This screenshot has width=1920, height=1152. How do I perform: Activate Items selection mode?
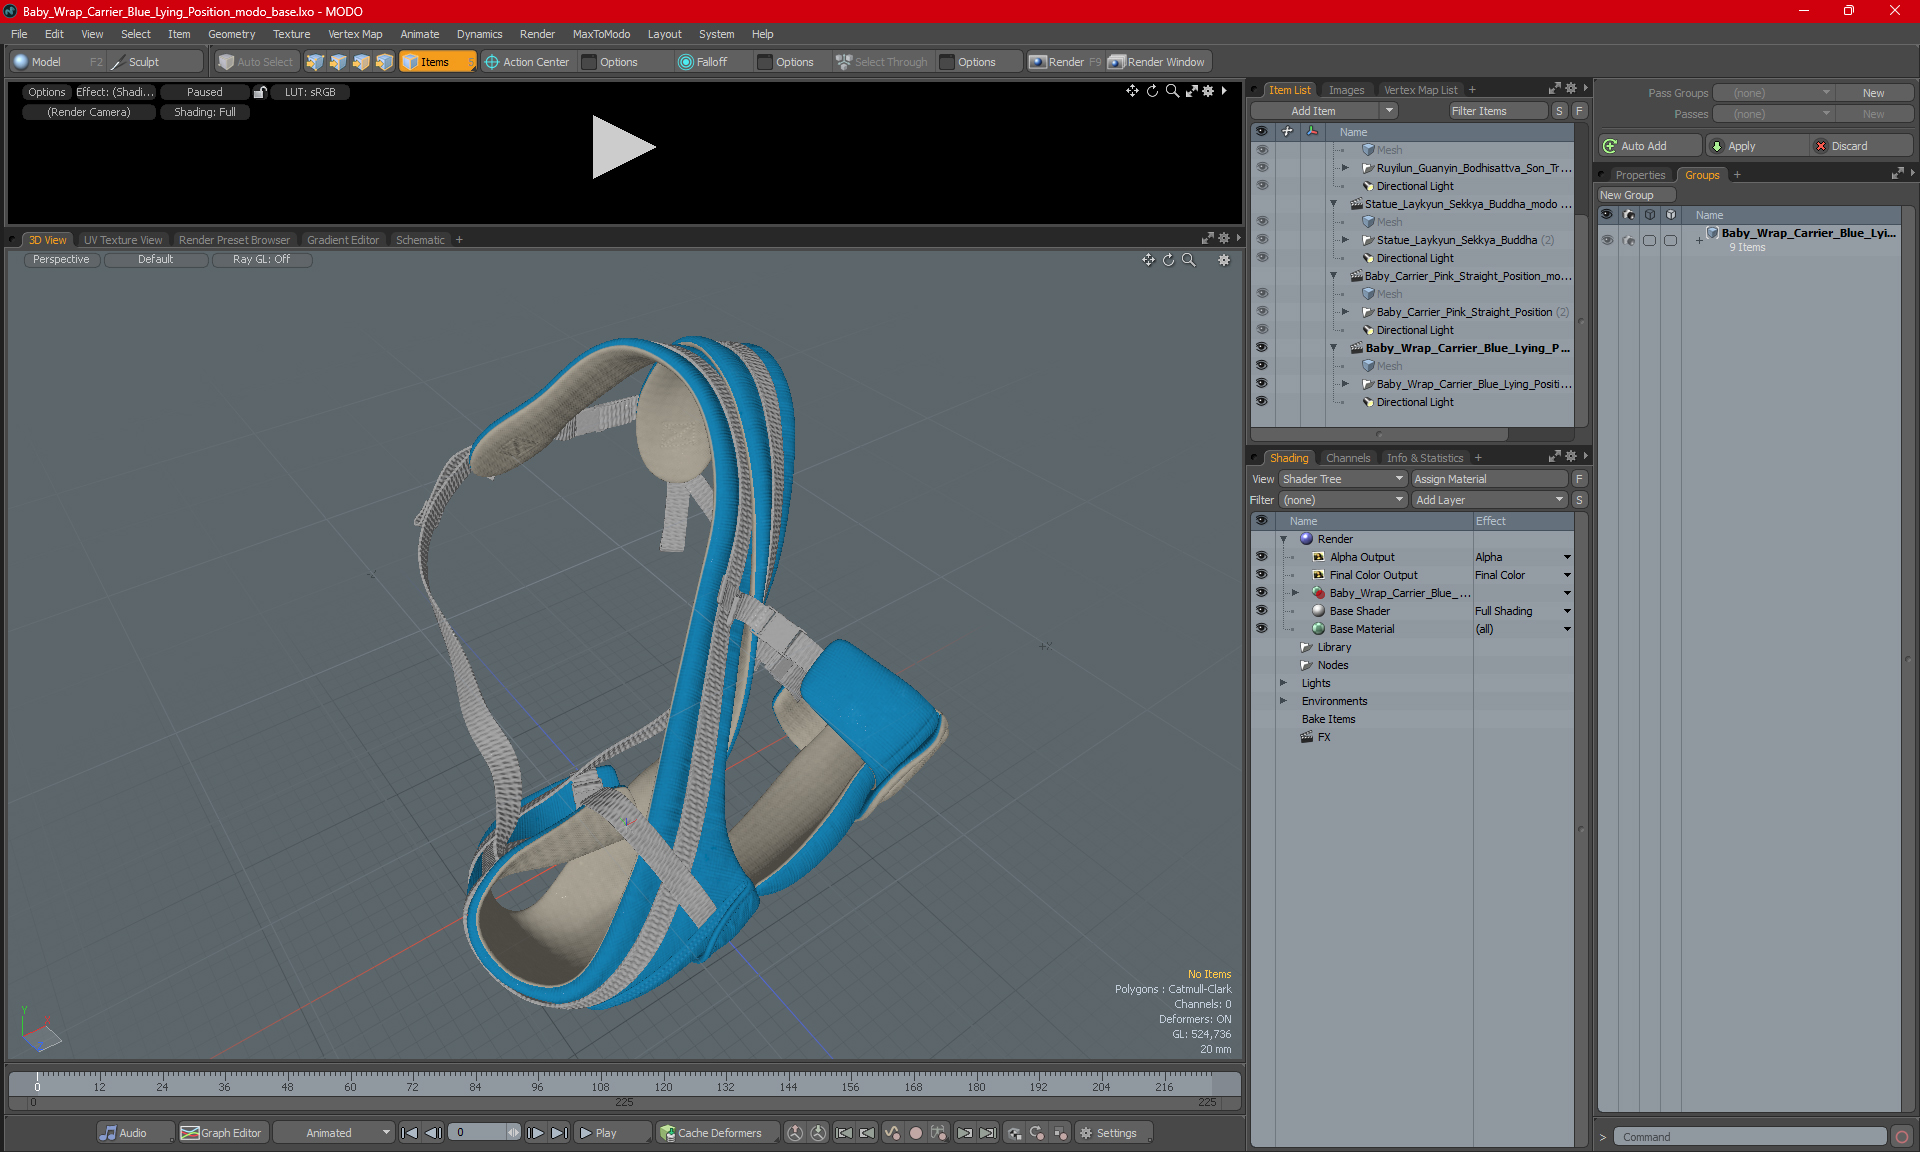click(x=437, y=62)
